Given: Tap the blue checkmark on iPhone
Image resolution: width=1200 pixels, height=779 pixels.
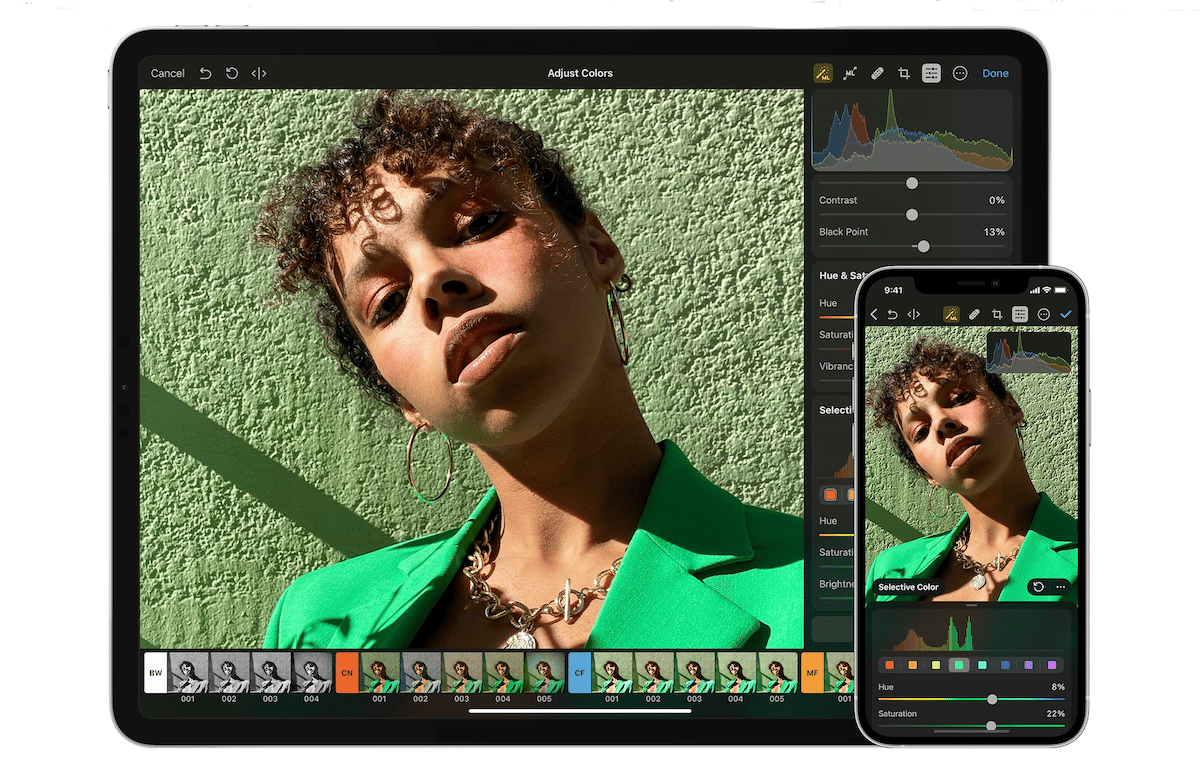Looking at the screenshot, I should tap(1065, 314).
